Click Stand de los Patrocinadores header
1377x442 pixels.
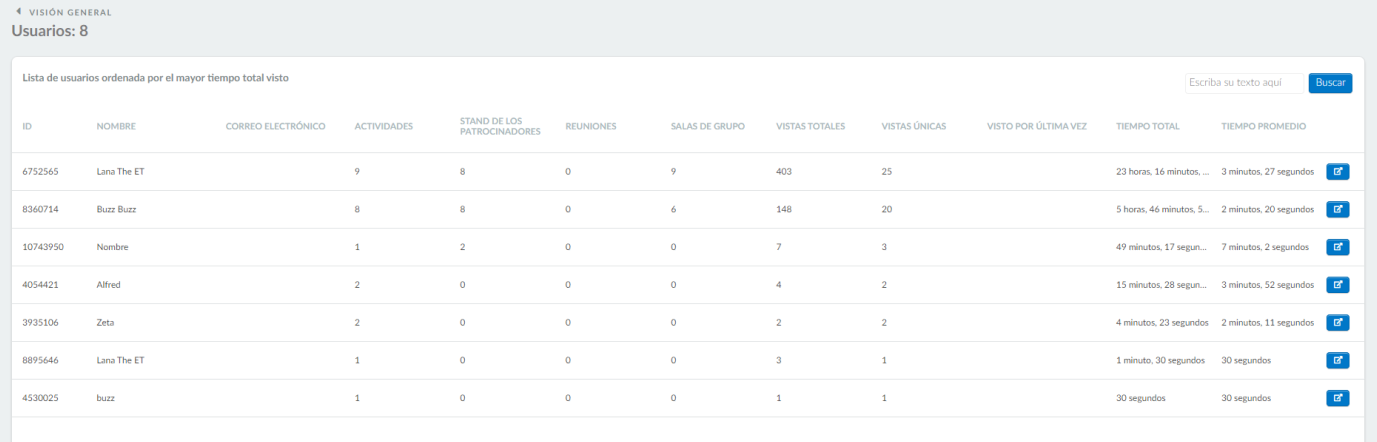click(500, 126)
